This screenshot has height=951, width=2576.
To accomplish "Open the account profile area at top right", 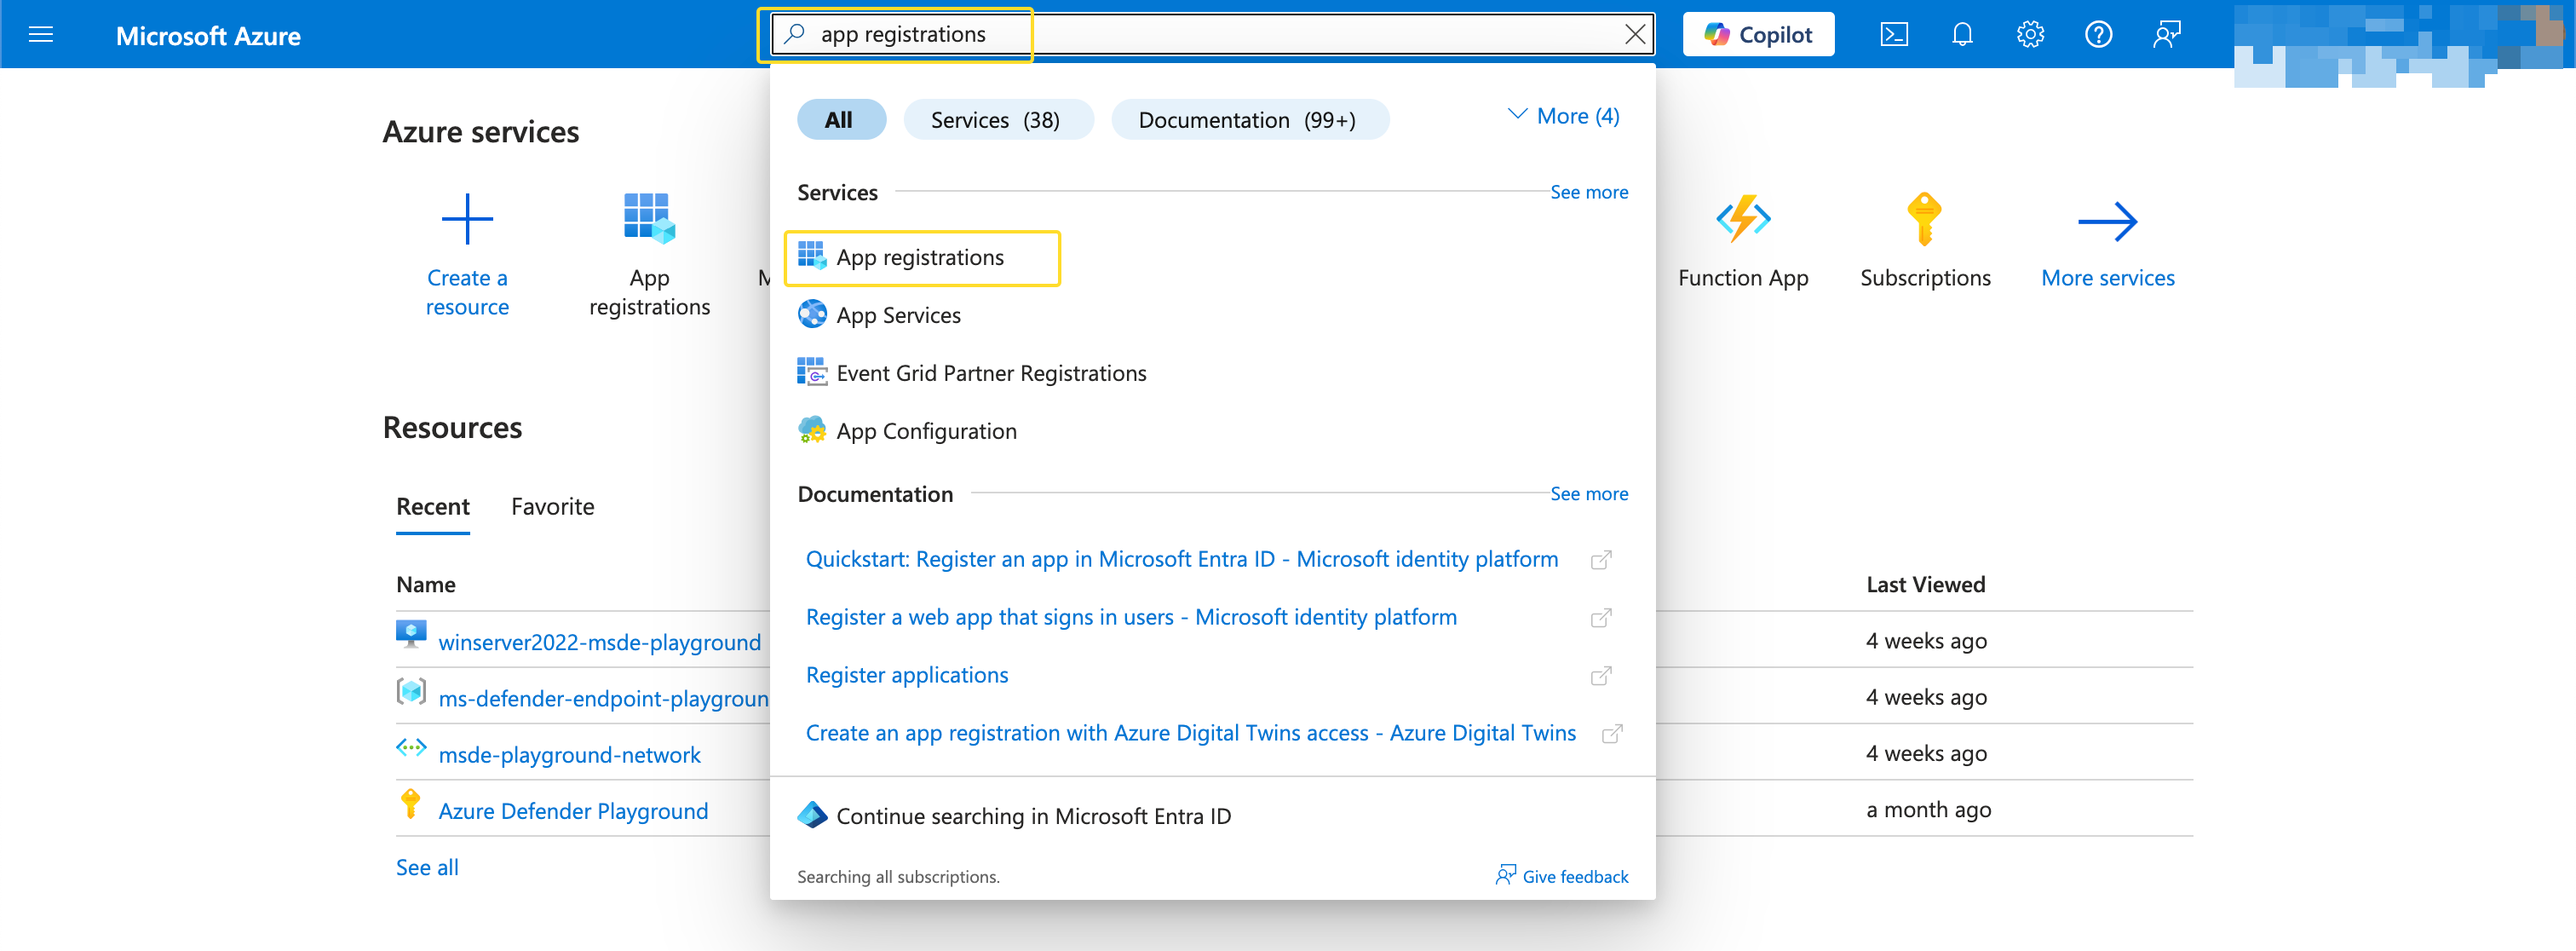I will point(2400,44).
